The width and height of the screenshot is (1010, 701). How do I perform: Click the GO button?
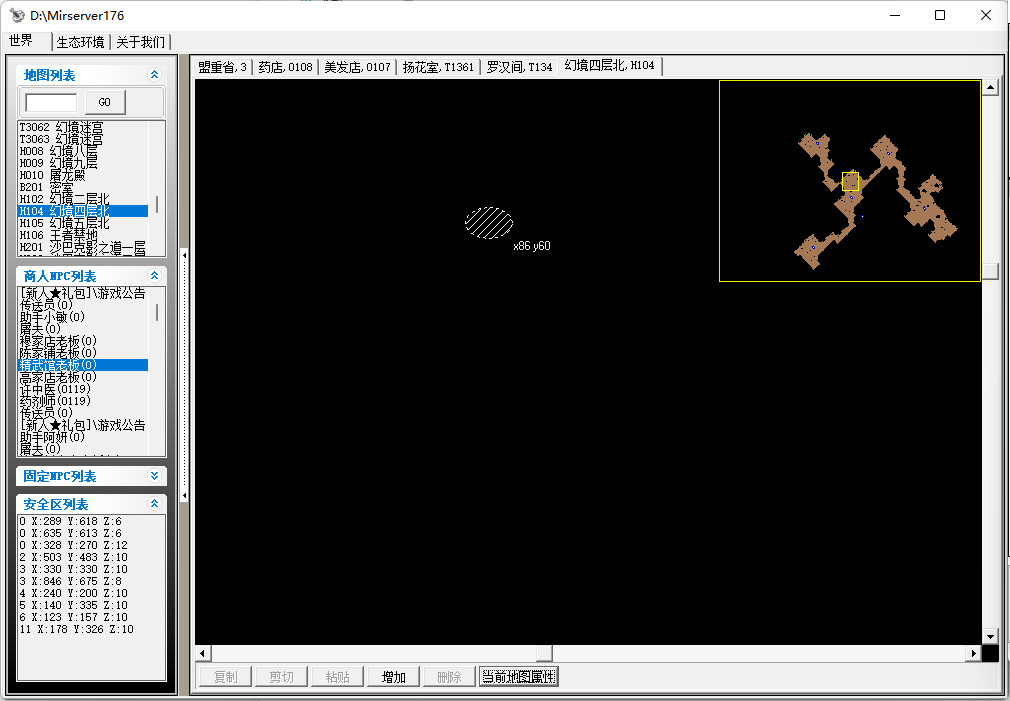pos(105,102)
